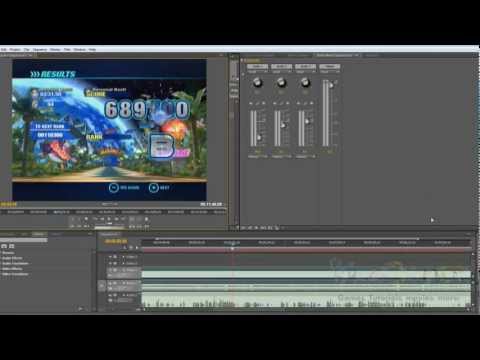Expand the Video Effects folder

[12, 269]
